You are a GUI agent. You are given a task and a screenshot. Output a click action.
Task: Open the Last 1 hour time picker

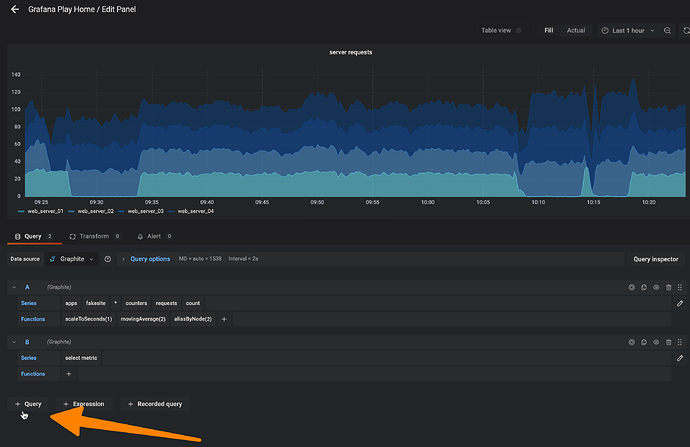point(628,30)
